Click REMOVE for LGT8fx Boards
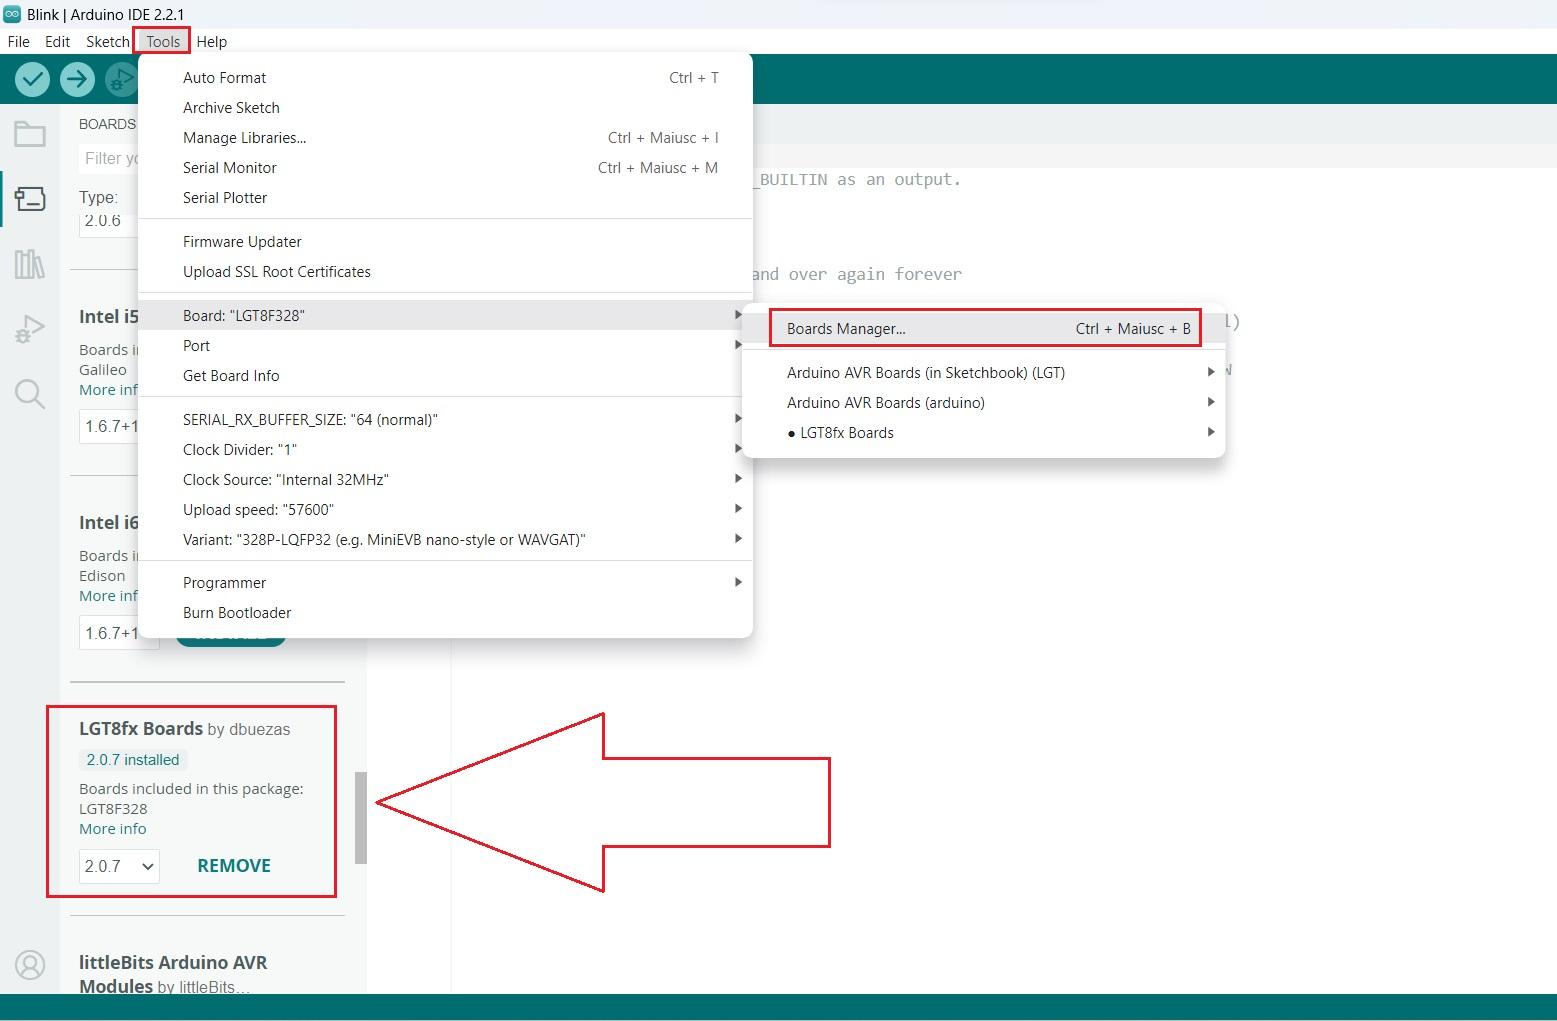The width and height of the screenshot is (1557, 1021). [234, 866]
